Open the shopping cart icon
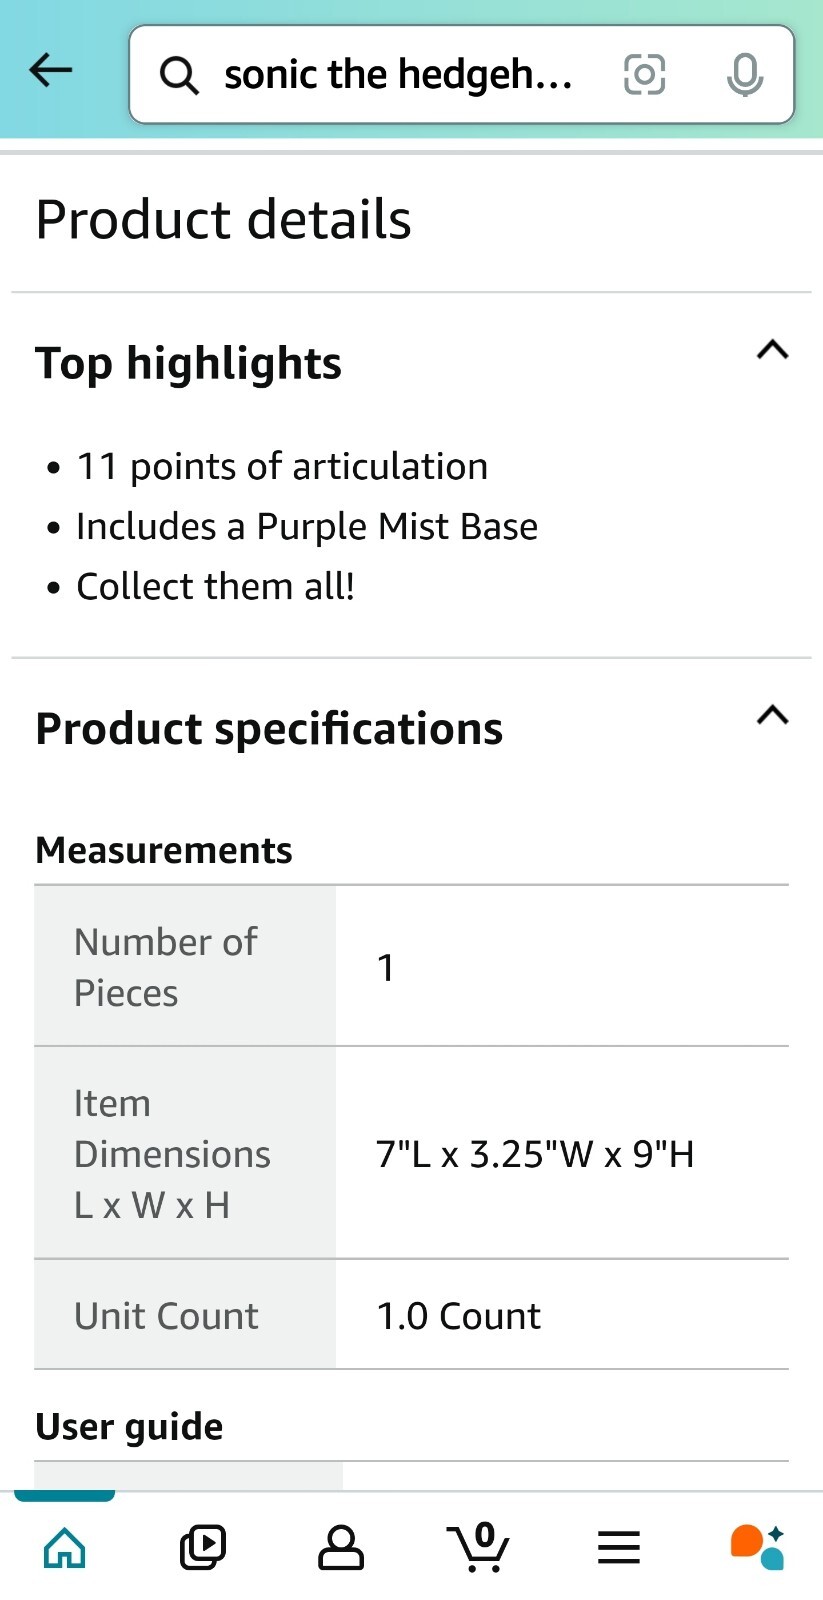 [479, 1547]
